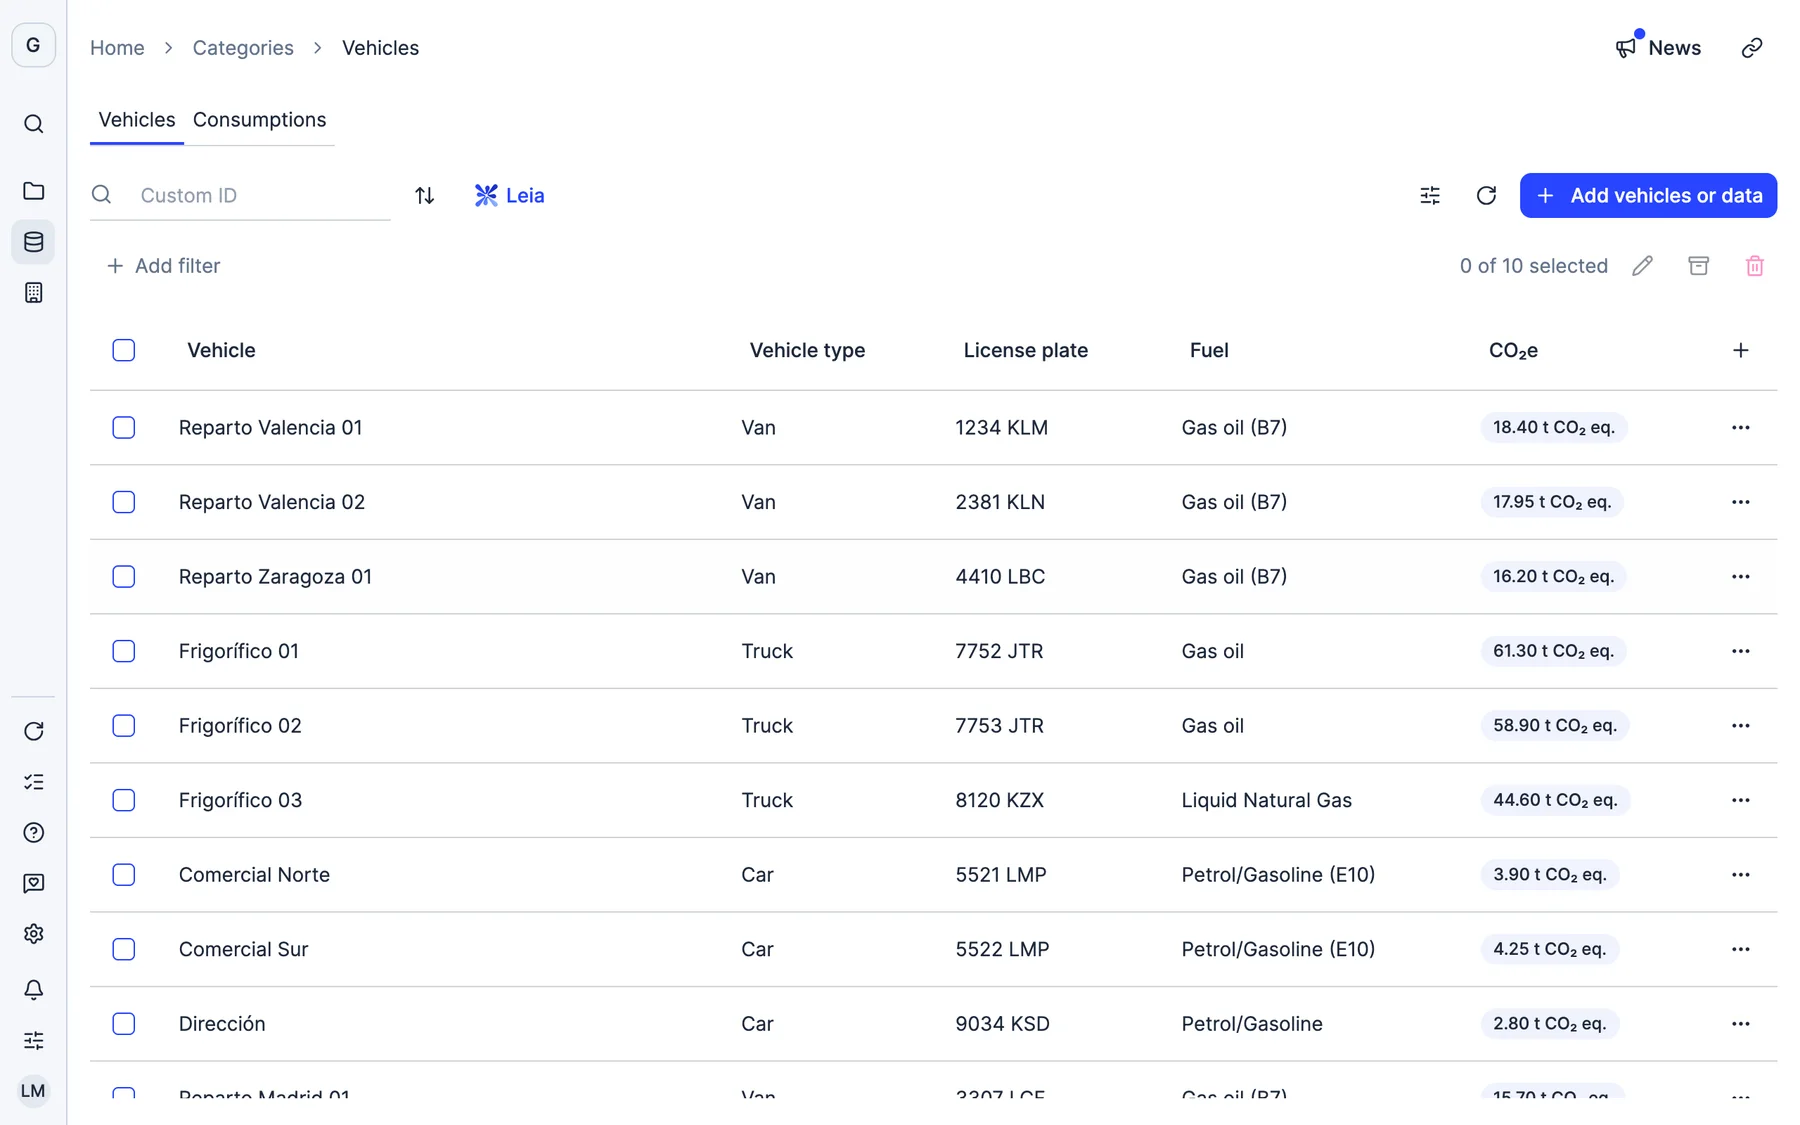Open the help question-mark icon in sidebar

(33, 832)
